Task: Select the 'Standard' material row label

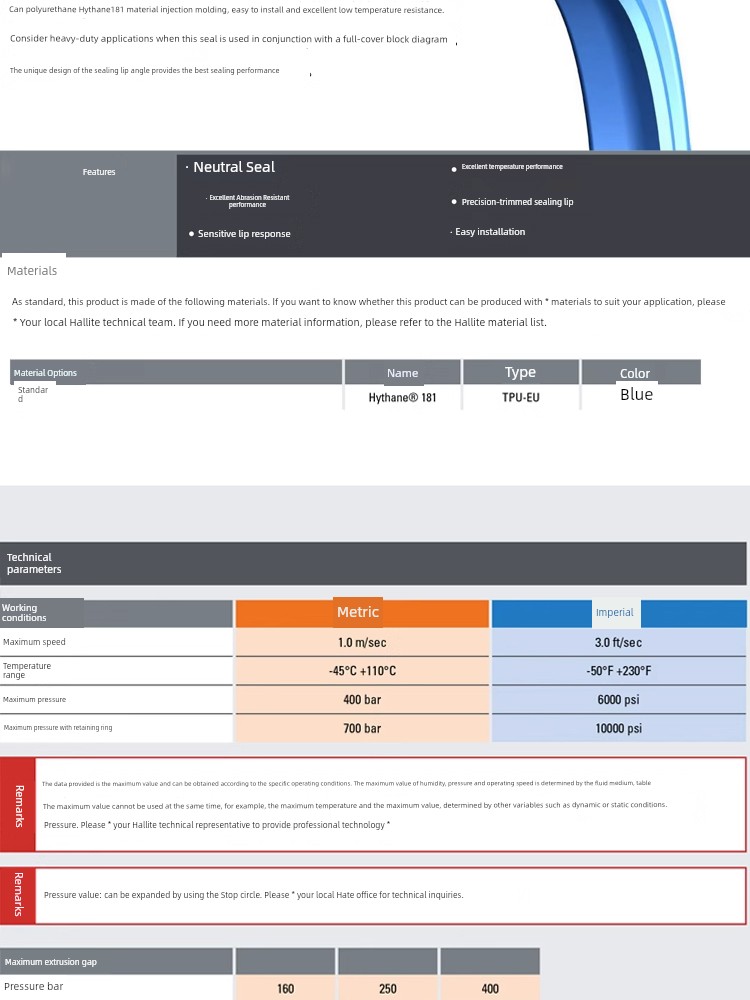Action: click(32, 394)
